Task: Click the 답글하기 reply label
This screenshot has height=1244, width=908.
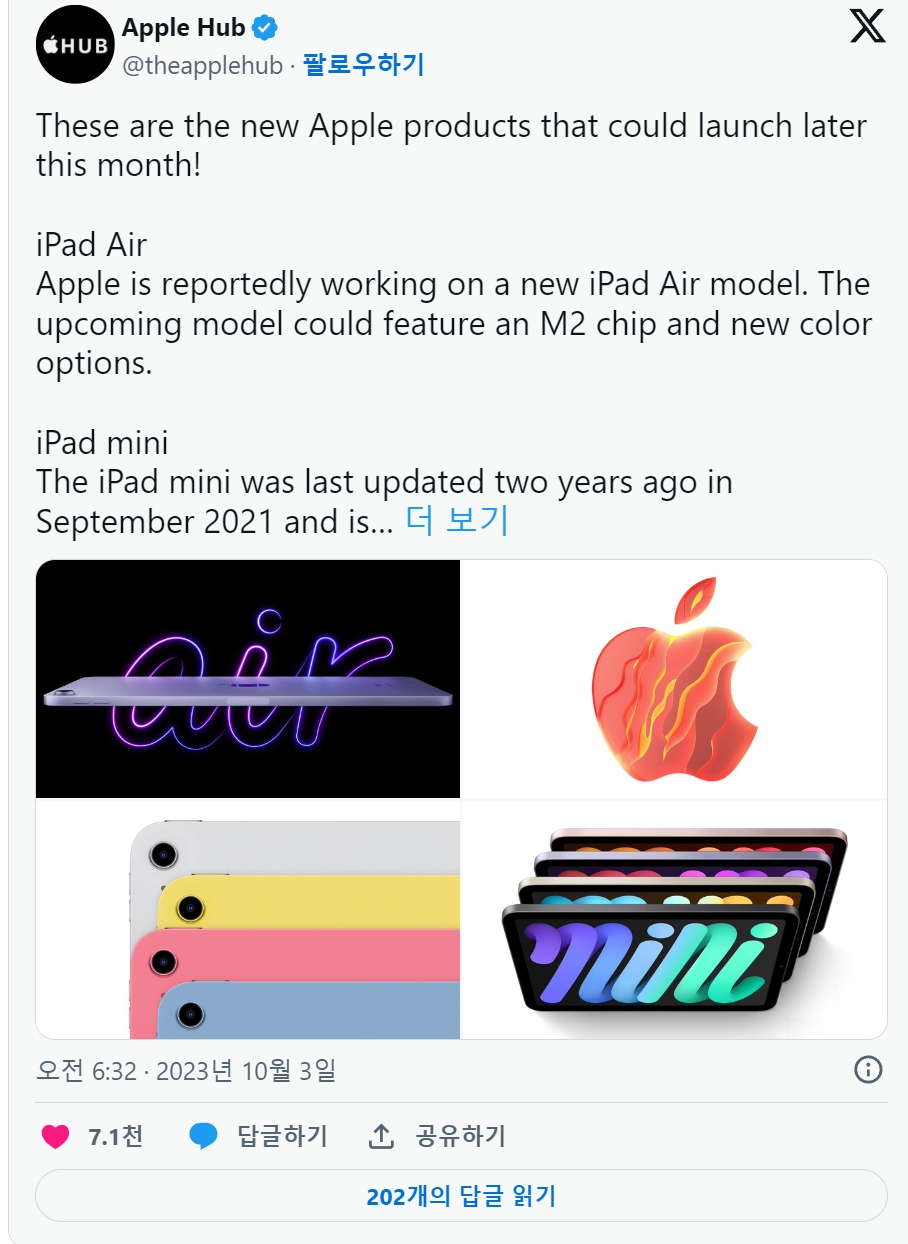Action: pos(282,1136)
